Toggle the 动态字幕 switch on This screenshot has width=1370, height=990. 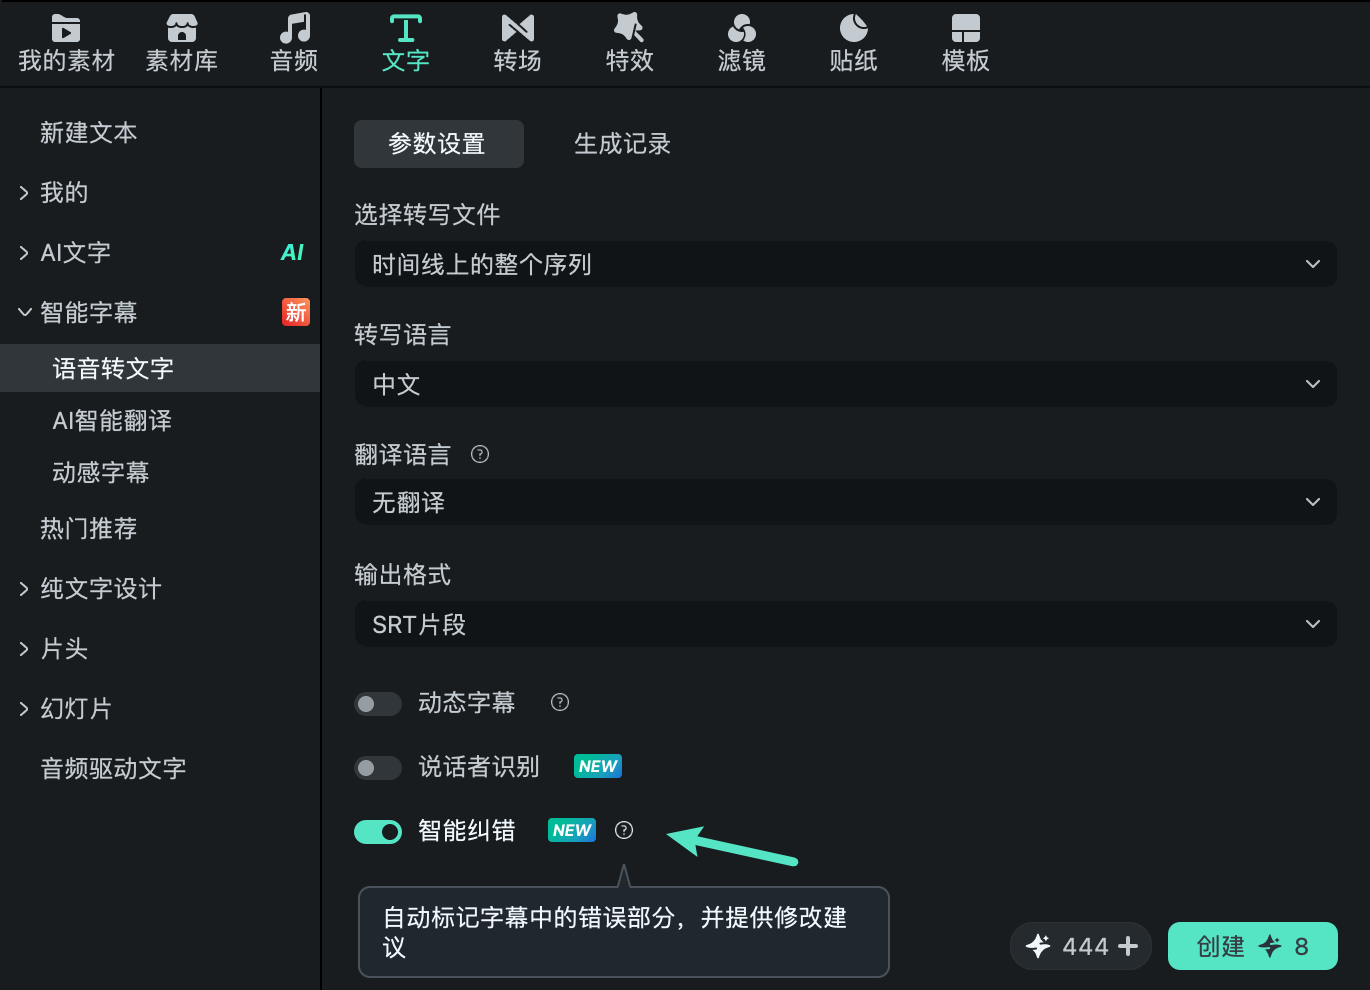click(x=378, y=704)
